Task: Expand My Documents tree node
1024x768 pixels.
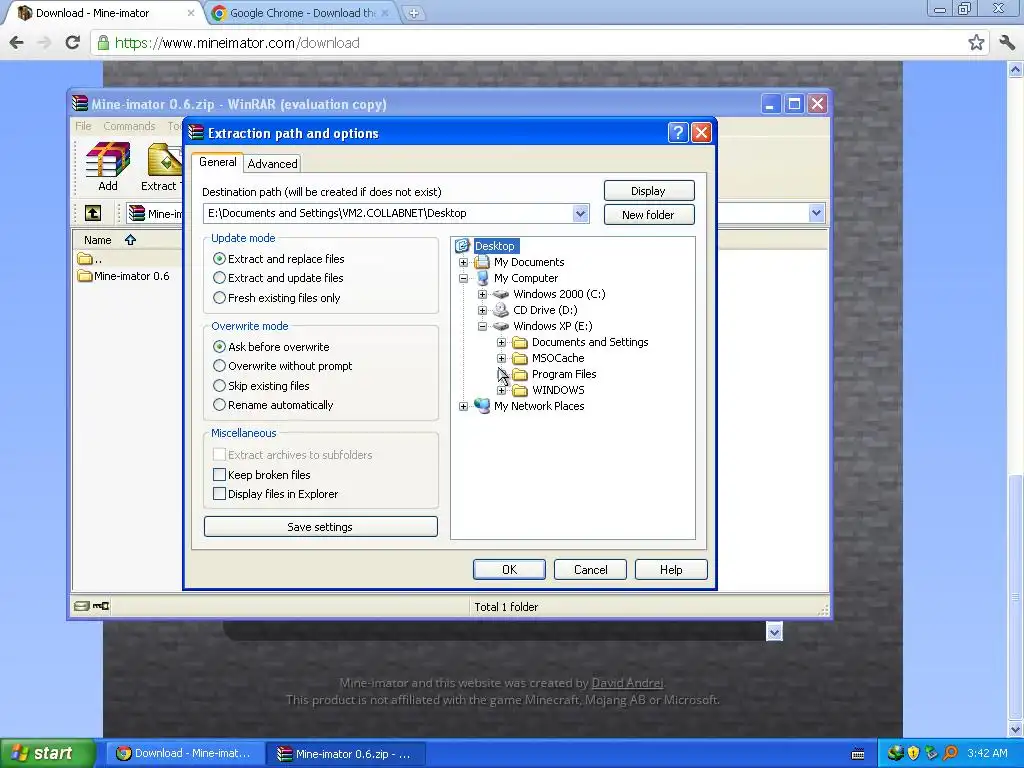Action: point(463,262)
